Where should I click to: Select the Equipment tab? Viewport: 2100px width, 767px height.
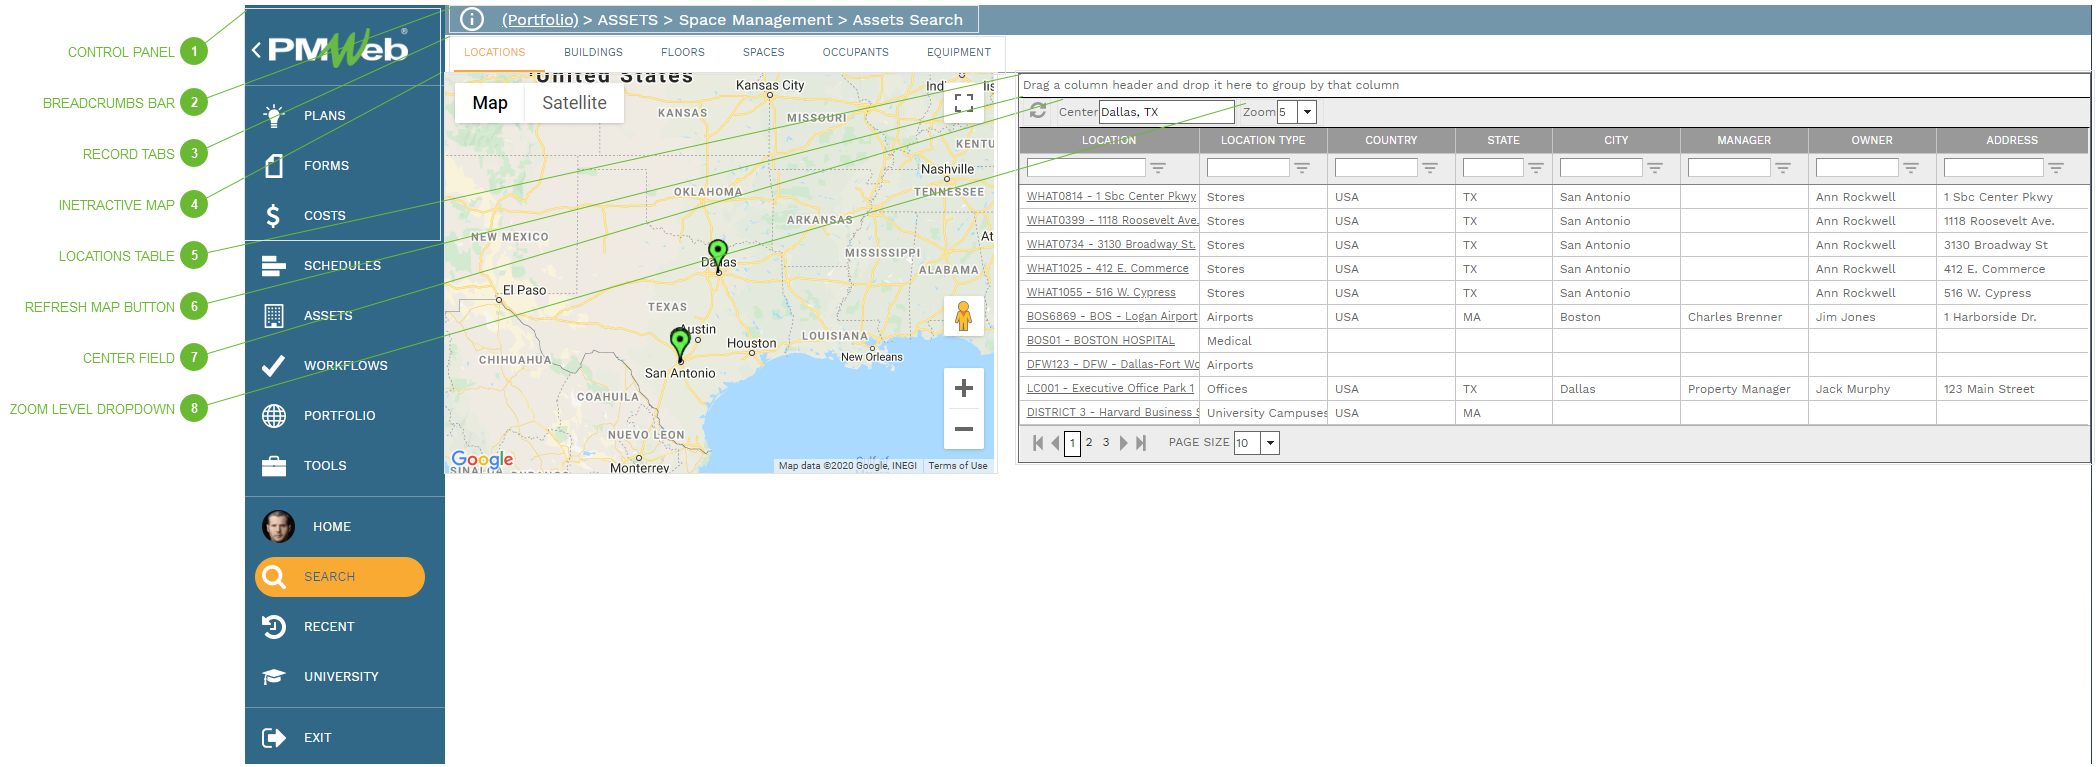[x=958, y=52]
